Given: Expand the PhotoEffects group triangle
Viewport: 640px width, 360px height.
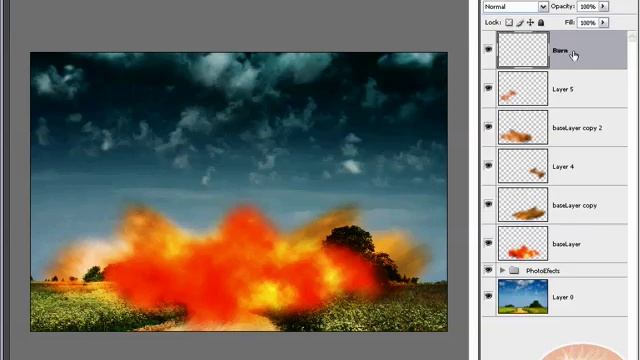Looking at the screenshot, I should pos(502,270).
